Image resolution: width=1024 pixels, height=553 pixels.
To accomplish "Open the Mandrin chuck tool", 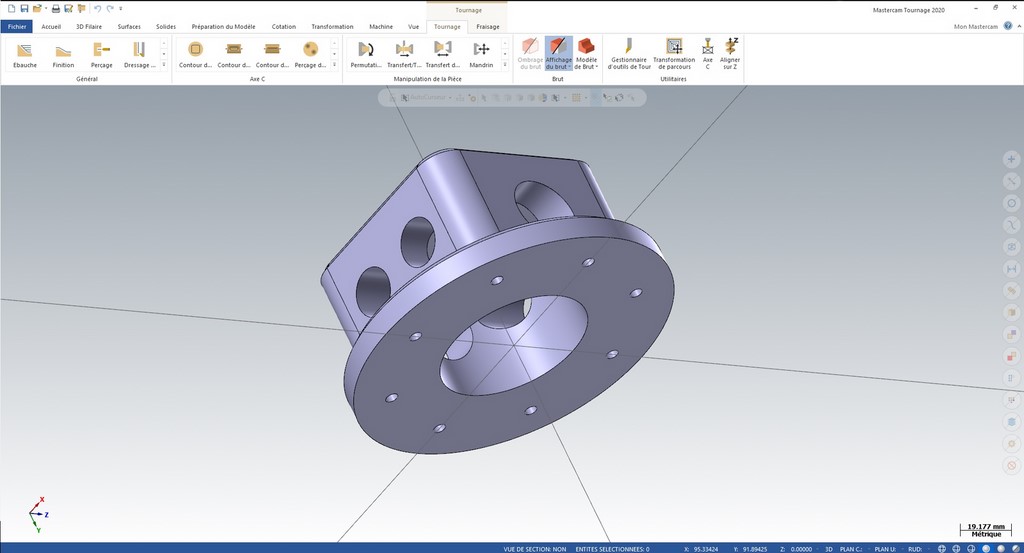I will [x=481, y=53].
